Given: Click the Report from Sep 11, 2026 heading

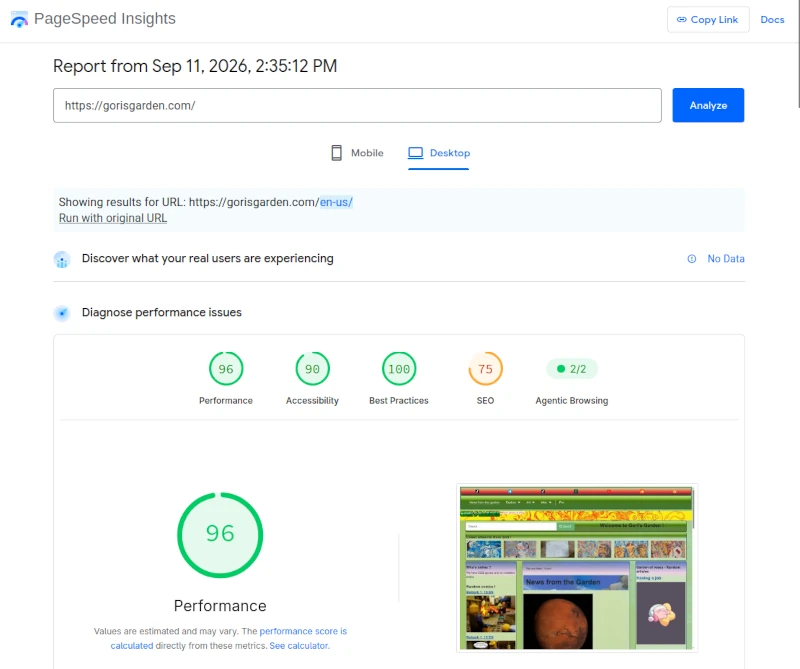Looking at the screenshot, I should 195,66.
